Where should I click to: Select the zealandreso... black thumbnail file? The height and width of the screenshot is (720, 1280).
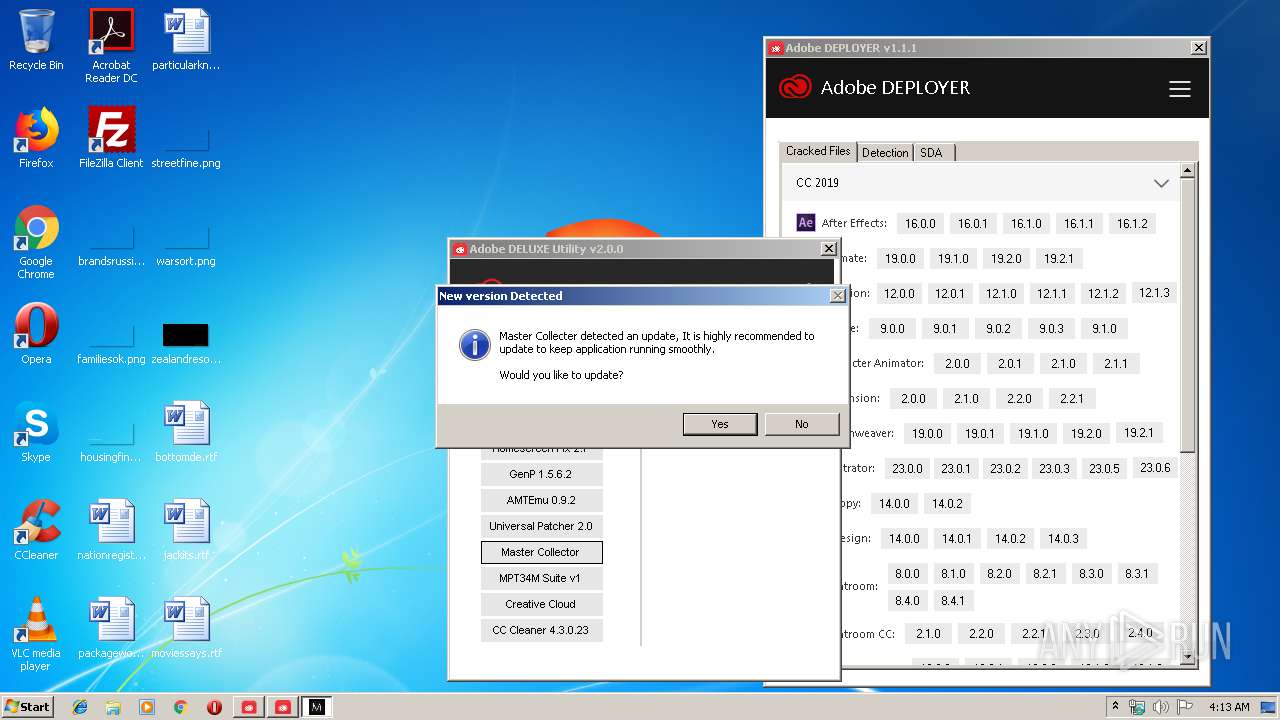tap(186, 343)
